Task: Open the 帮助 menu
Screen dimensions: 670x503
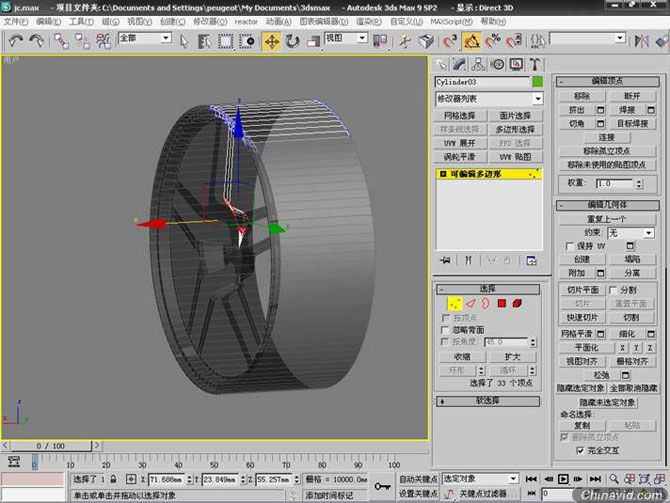Action: point(493,21)
